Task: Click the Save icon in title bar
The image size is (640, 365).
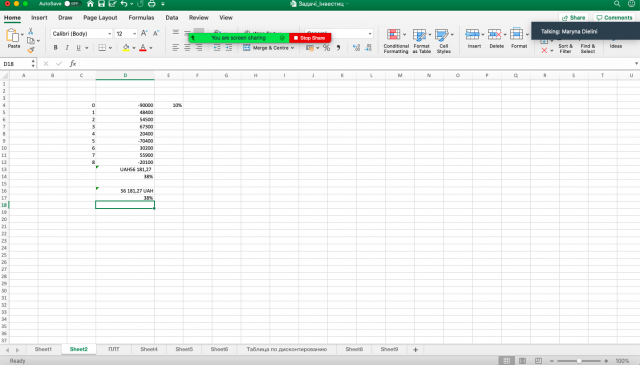Action: (x=101, y=4)
